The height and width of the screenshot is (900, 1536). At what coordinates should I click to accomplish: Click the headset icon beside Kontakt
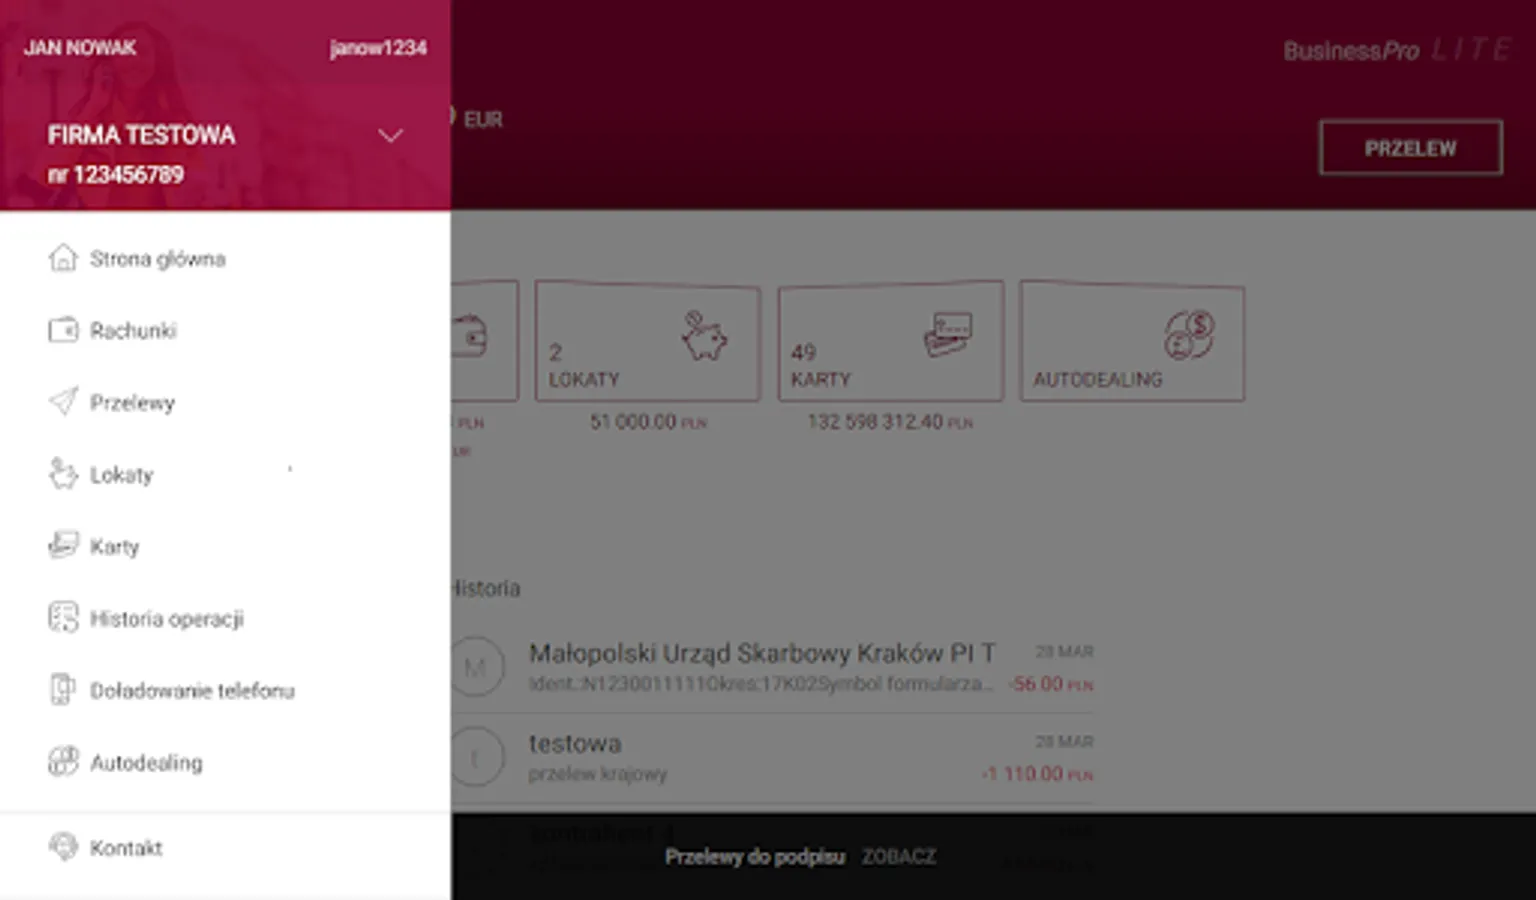[63, 847]
